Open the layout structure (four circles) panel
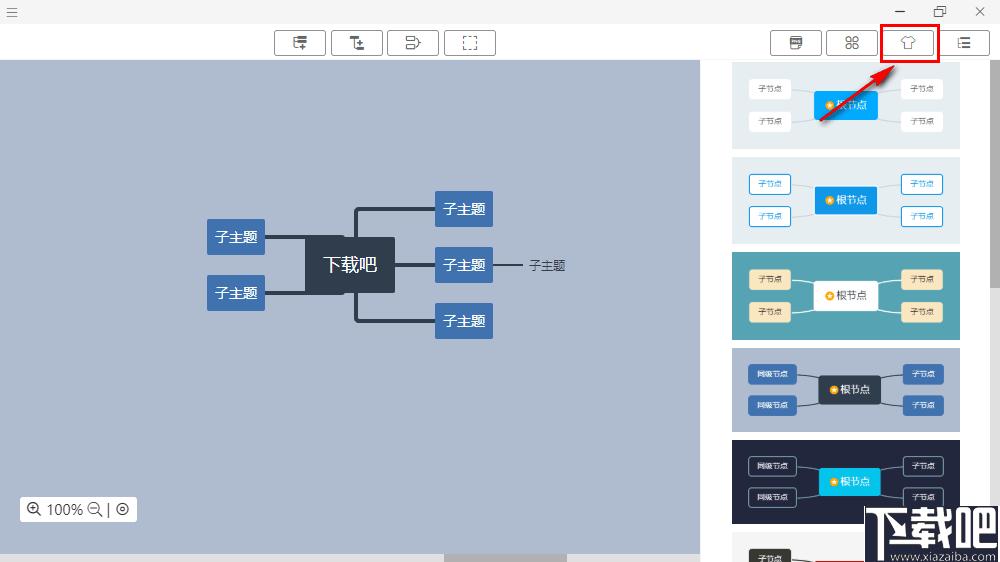The width and height of the screenshot is (1000, 562). click(x=852, y=43)
